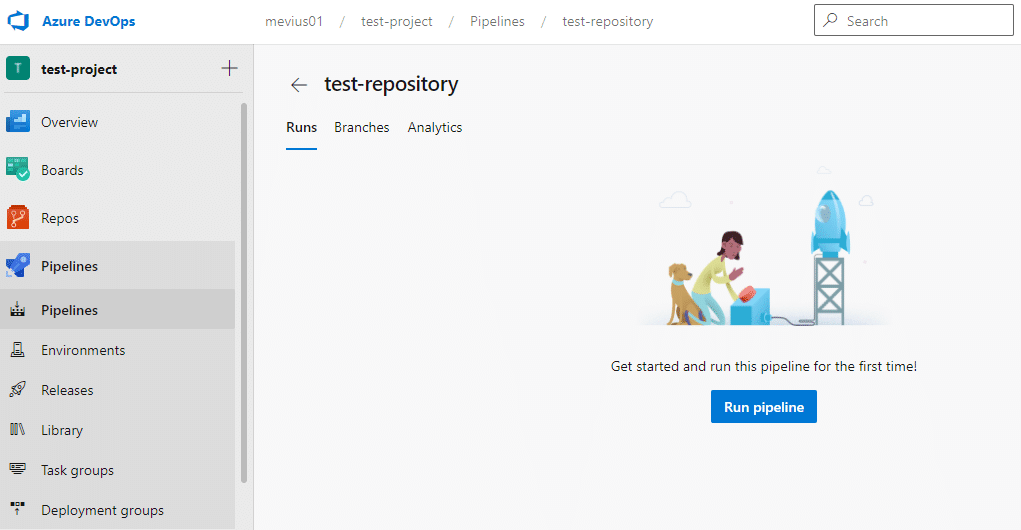
Task: Open the test-project breadcrumb link
Action: [397, 21]
